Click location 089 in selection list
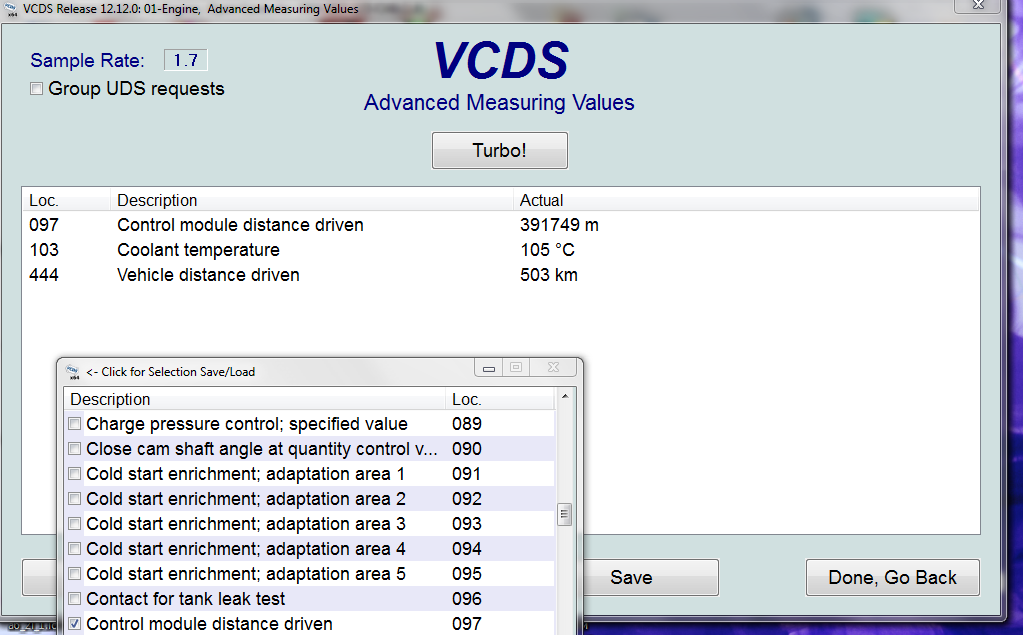 tap(466, 424)
